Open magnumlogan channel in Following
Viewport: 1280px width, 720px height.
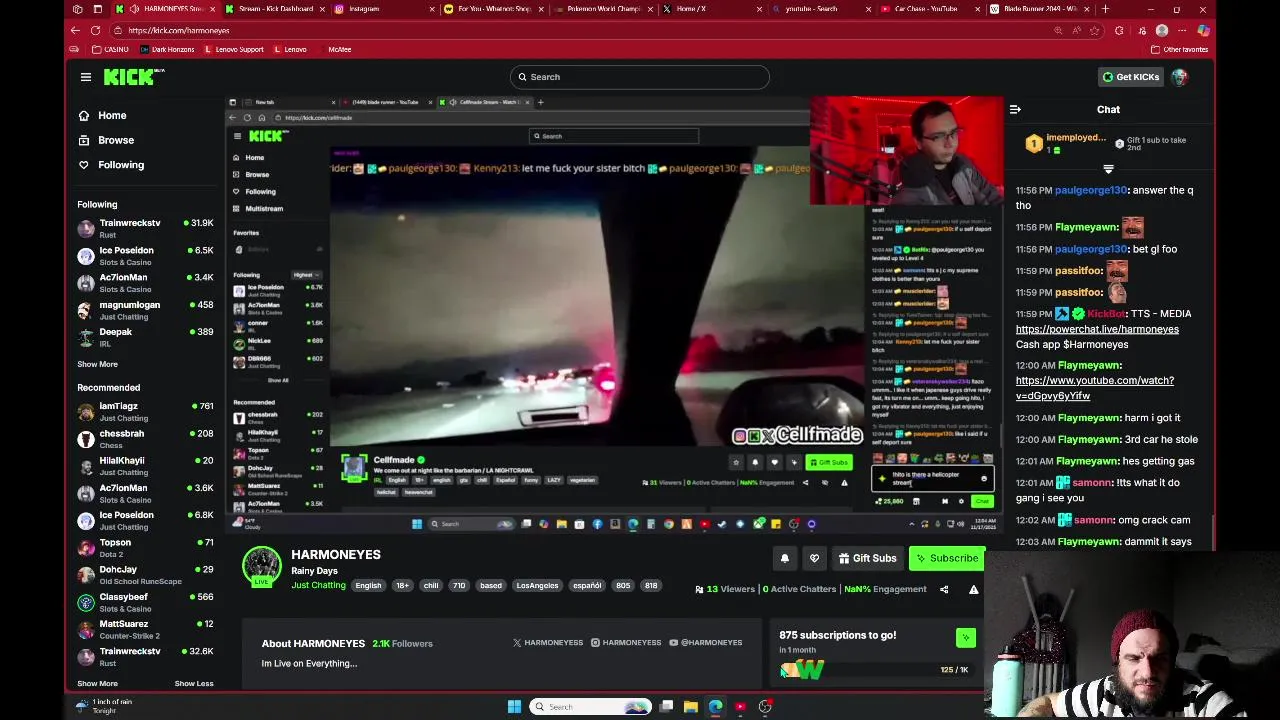click(x=145, y=310)
